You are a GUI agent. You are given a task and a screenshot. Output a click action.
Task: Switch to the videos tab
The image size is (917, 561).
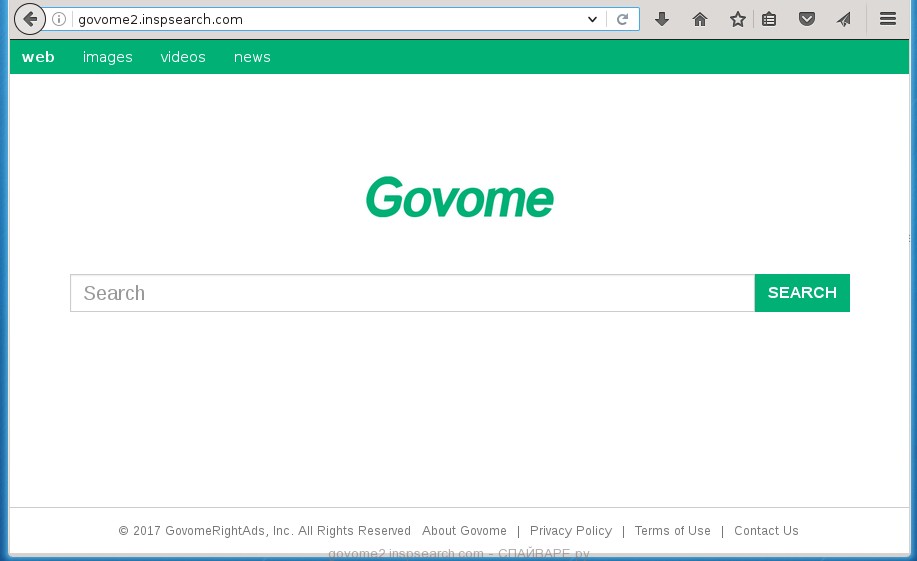click(183, 57)
